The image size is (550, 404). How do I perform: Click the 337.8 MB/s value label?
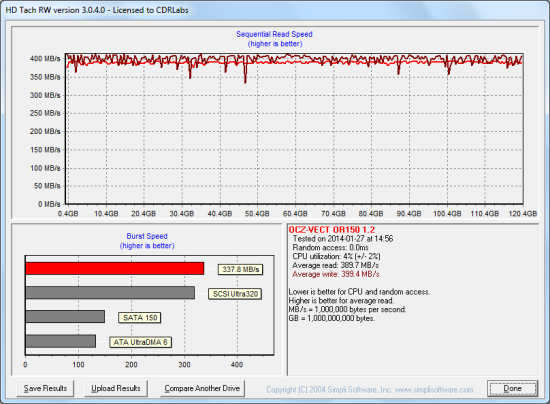click(240, 269)
